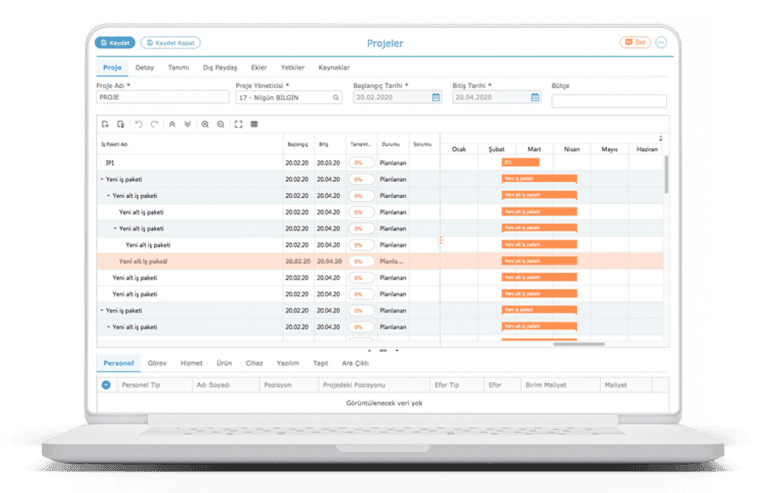
Task: Click the Kaydet Kapat button
Action: click(171, 43)
